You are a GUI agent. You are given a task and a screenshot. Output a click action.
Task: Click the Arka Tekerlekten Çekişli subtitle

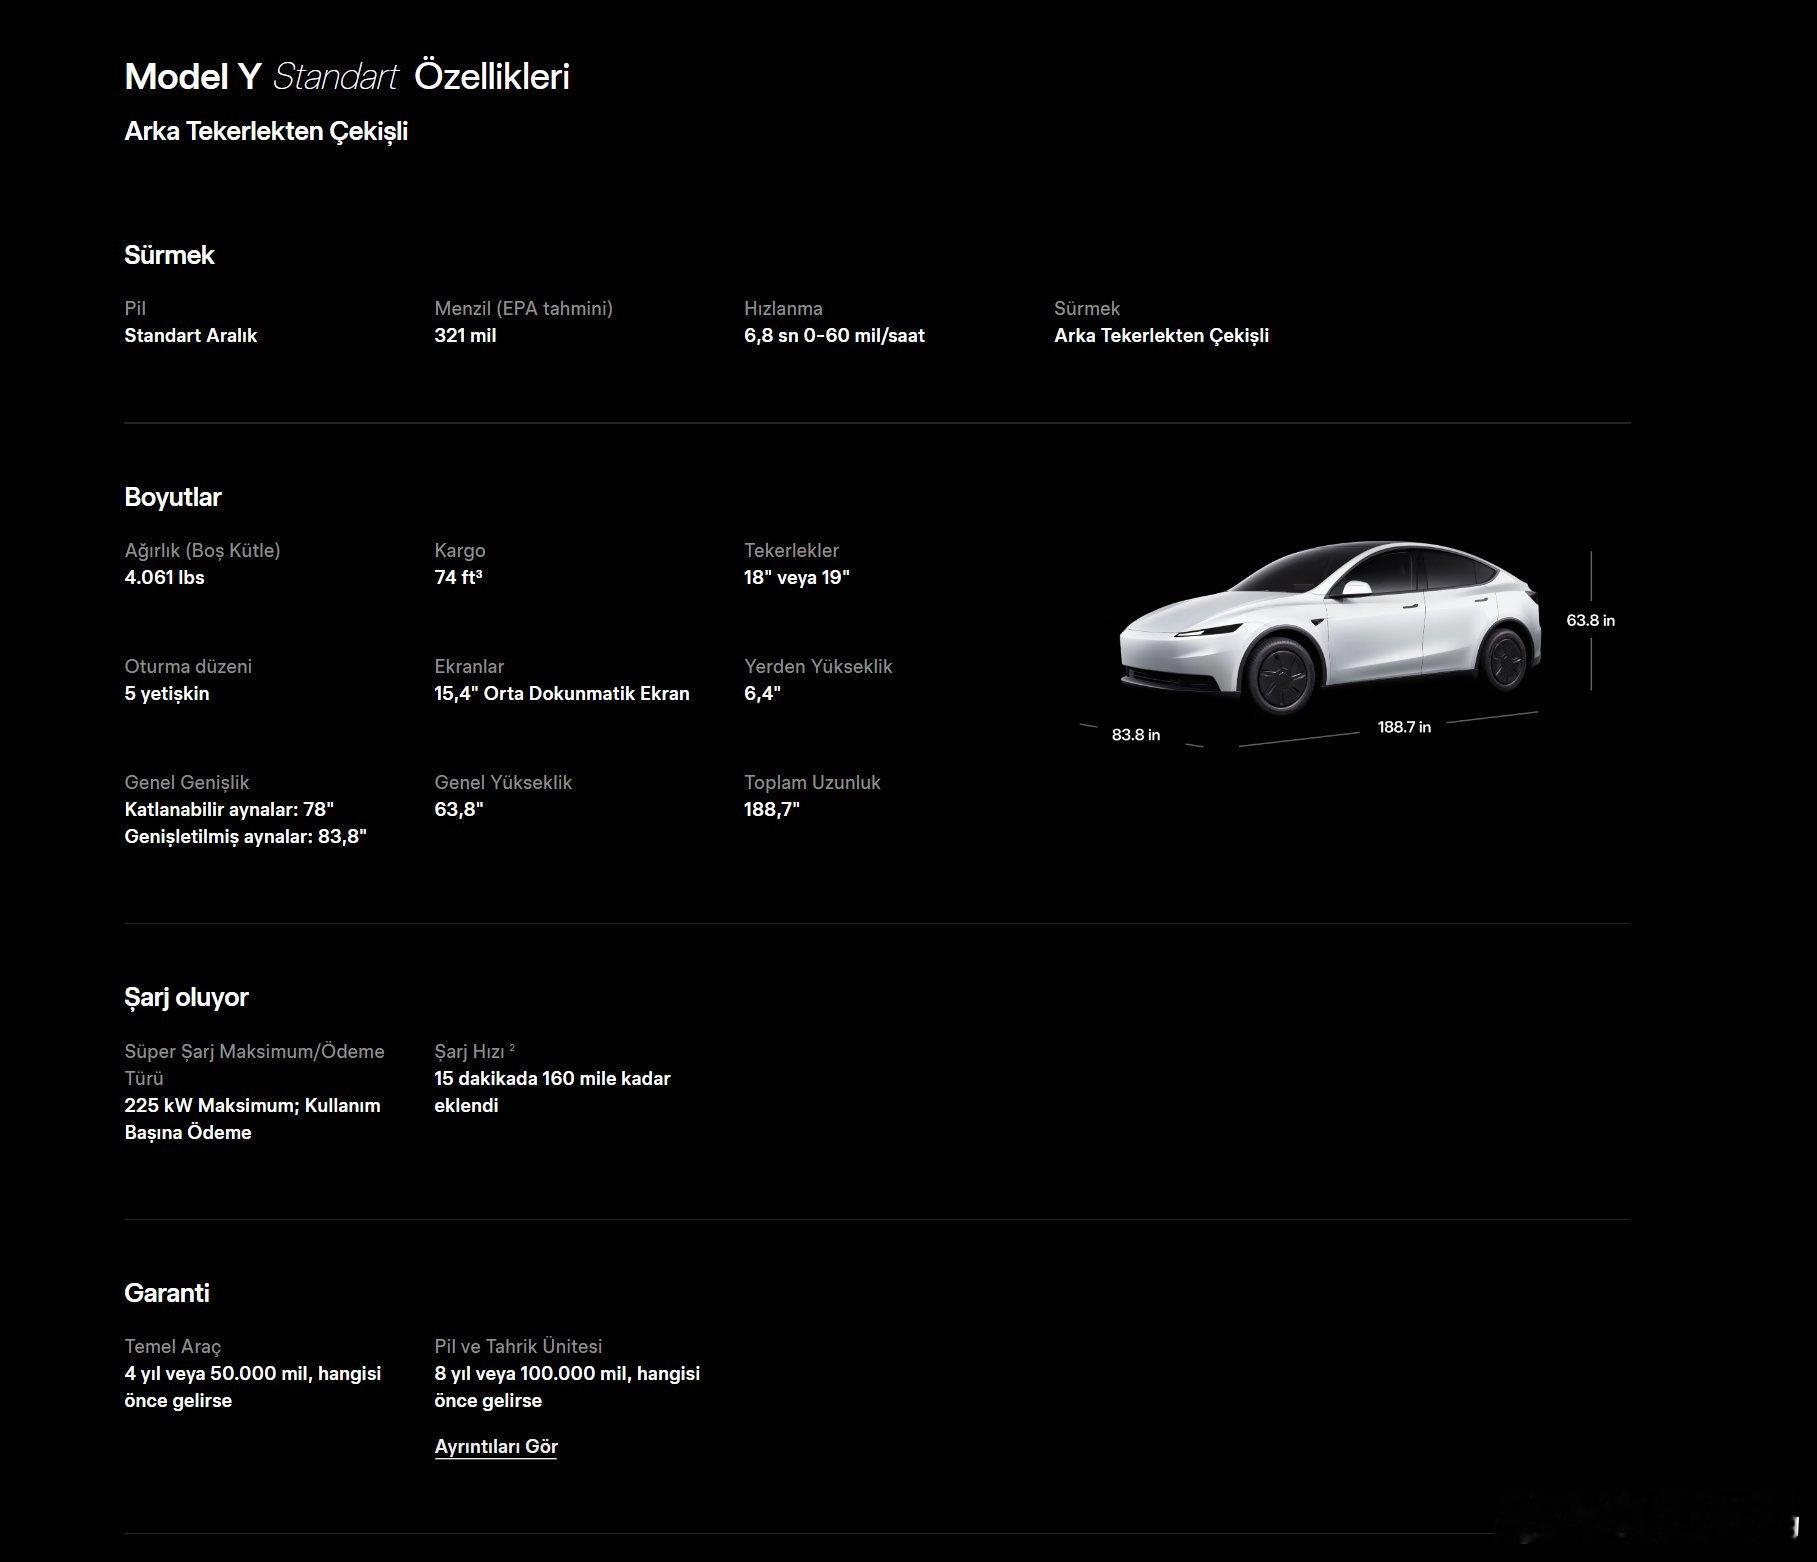tap(266, 131)
